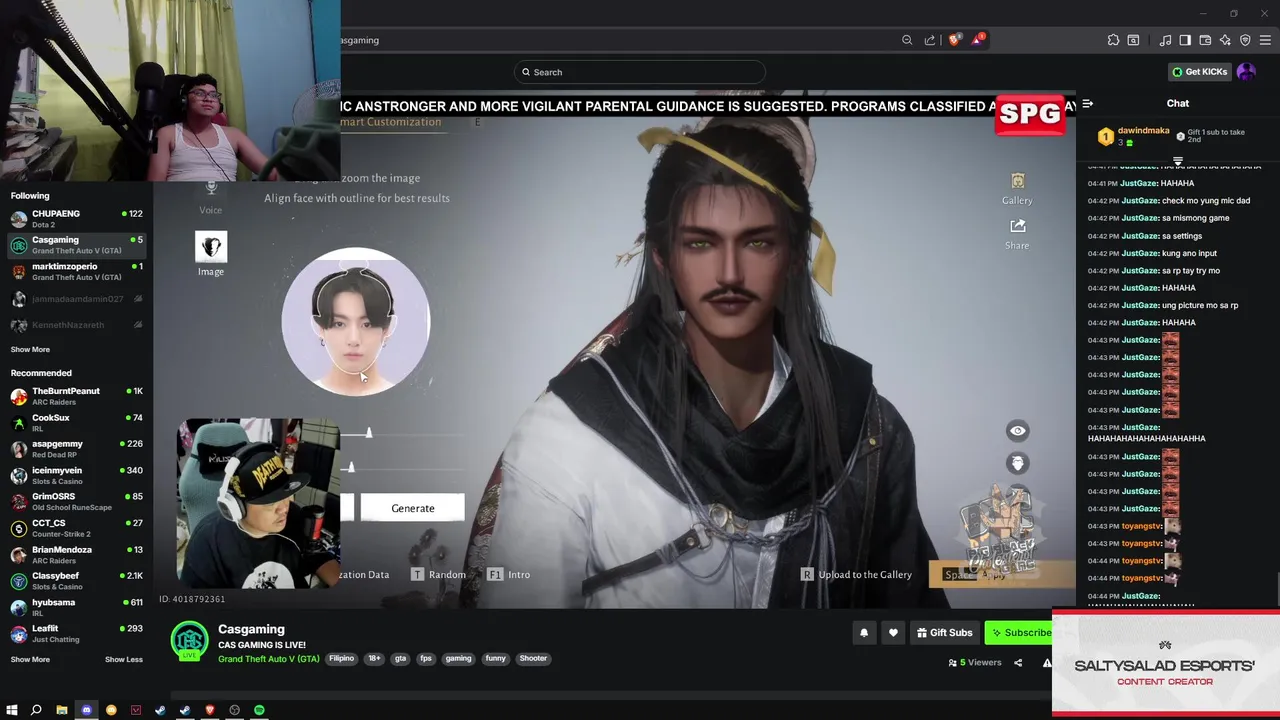Screen dimensions: 1280x720
Task: Select the Chat header tab
Action: [x=1178, y=103]
